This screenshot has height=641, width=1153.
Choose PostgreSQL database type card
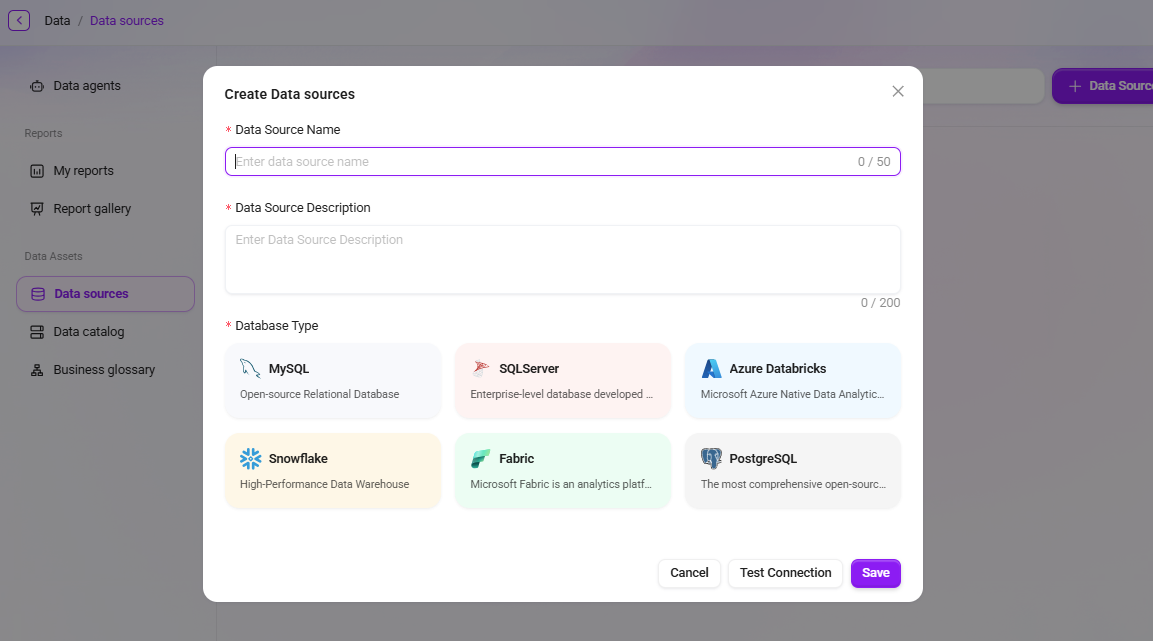point(793,471)
